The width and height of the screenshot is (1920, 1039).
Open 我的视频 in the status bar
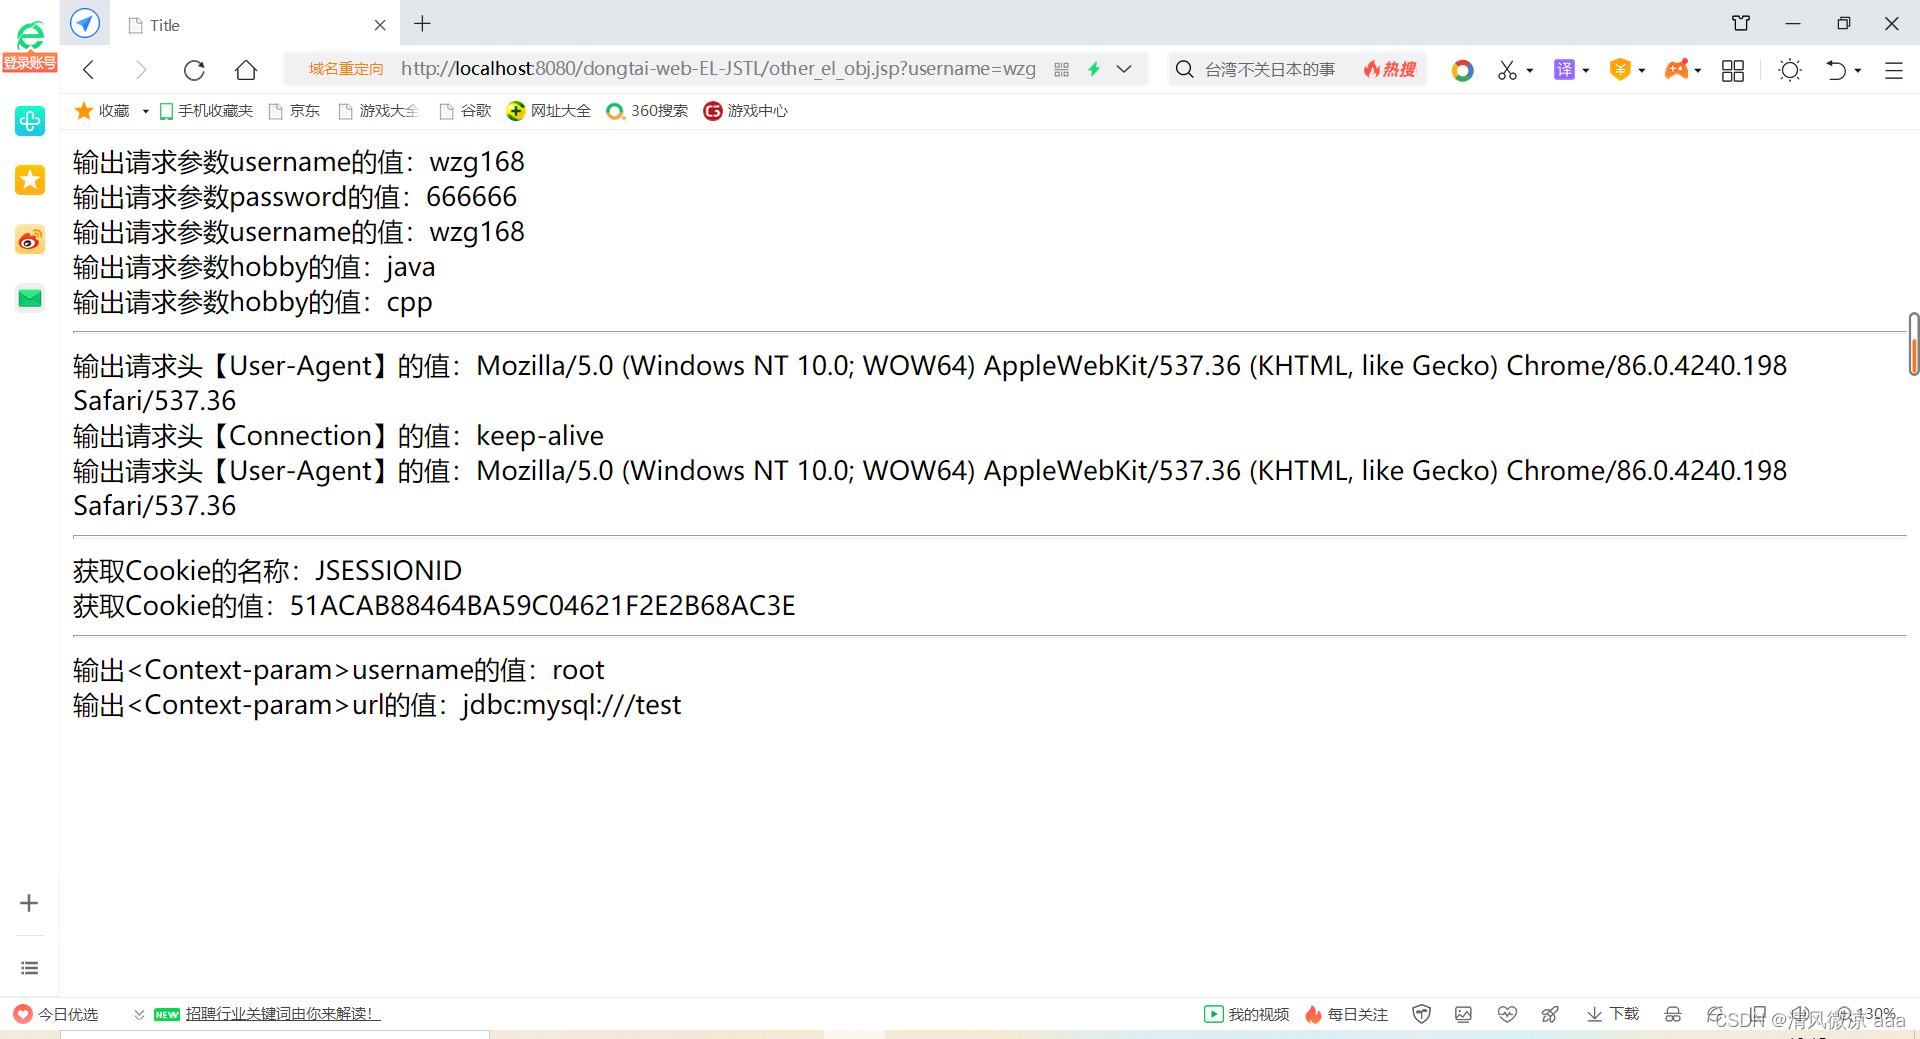pyautogui.click(x=1247, y=1014)
